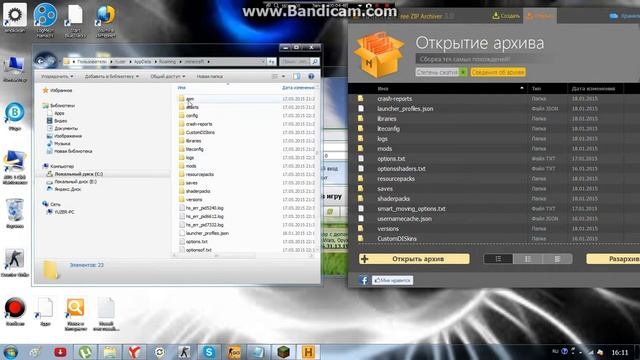This screenshot has height=360, width=640.
Task: Click the orange box logo in ZIP Archiver
Action: pos(379,55)
